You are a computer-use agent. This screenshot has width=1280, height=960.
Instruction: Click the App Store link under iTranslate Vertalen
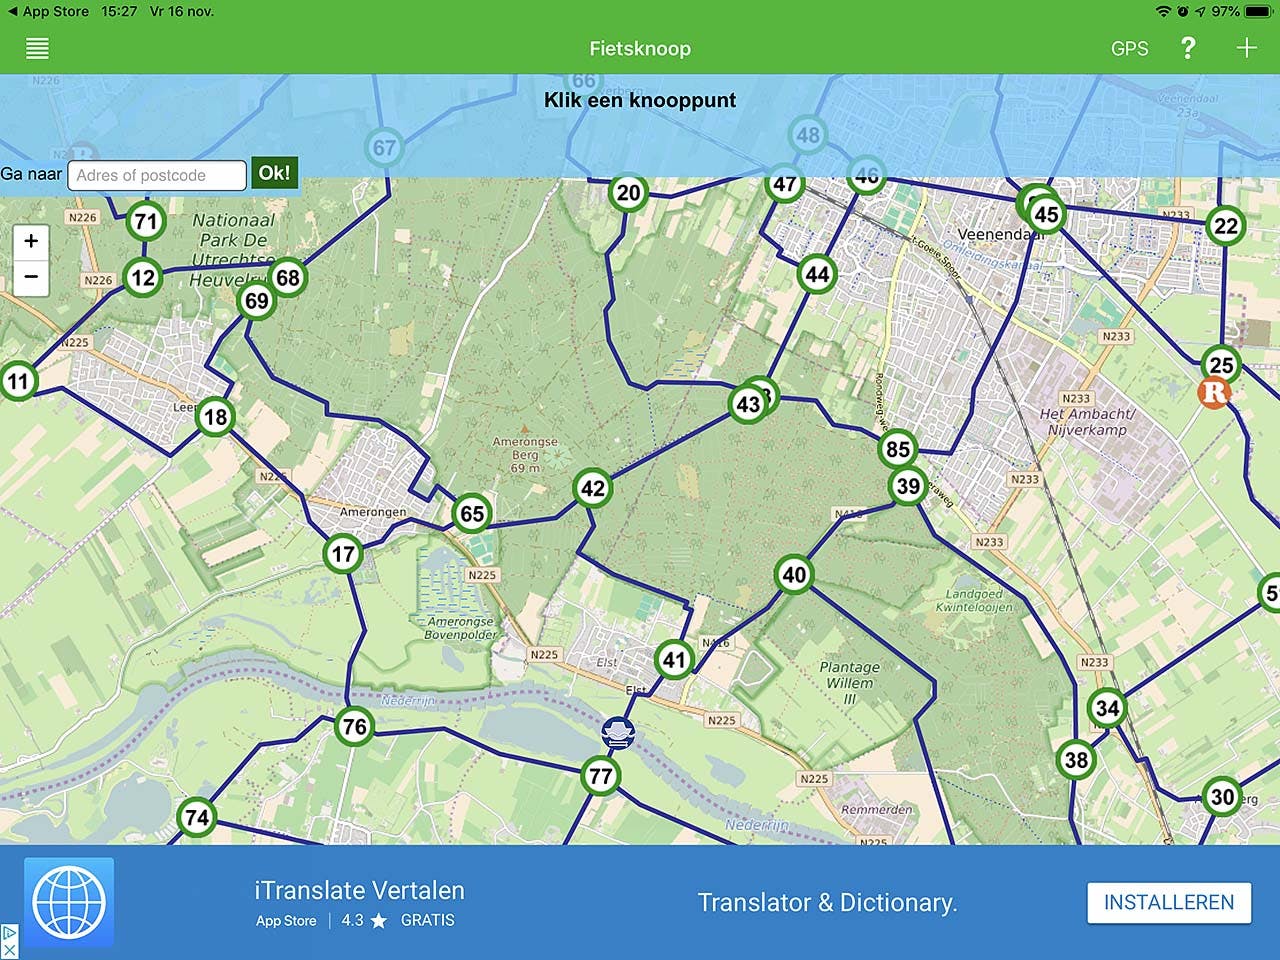(x=286, y=921)
